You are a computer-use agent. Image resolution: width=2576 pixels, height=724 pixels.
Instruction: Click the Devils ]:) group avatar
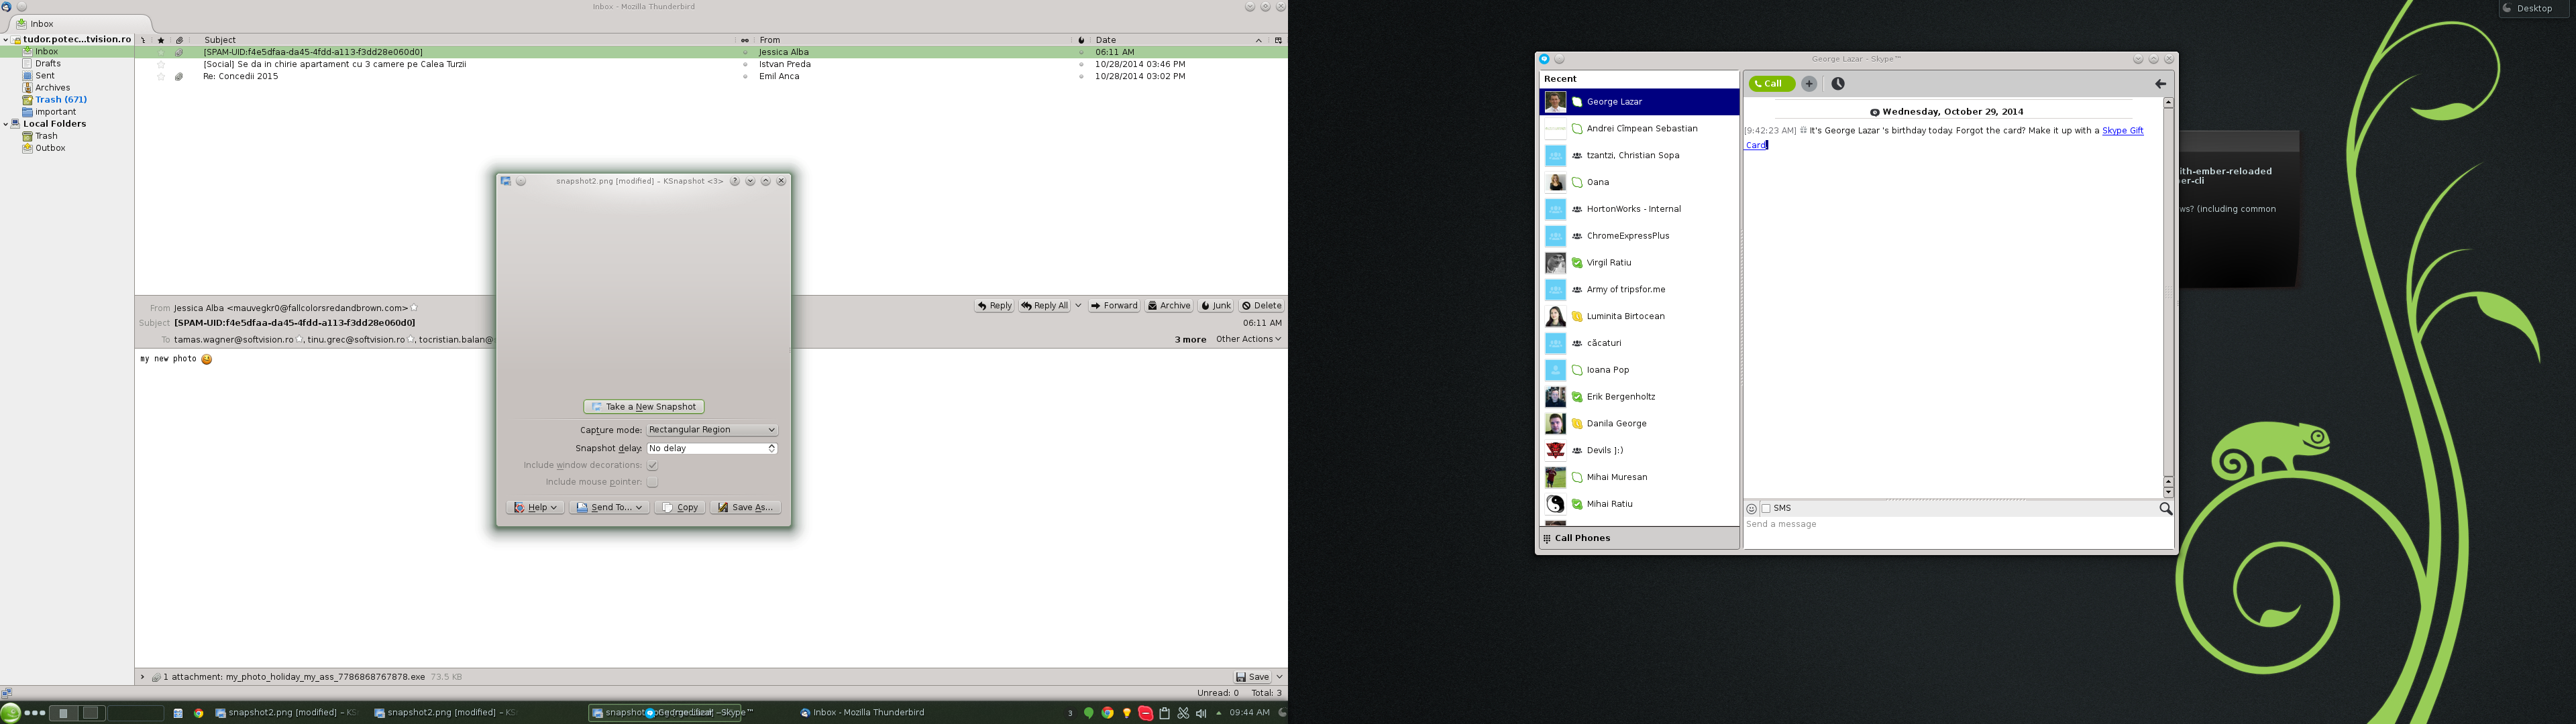tap(1555, 451)
